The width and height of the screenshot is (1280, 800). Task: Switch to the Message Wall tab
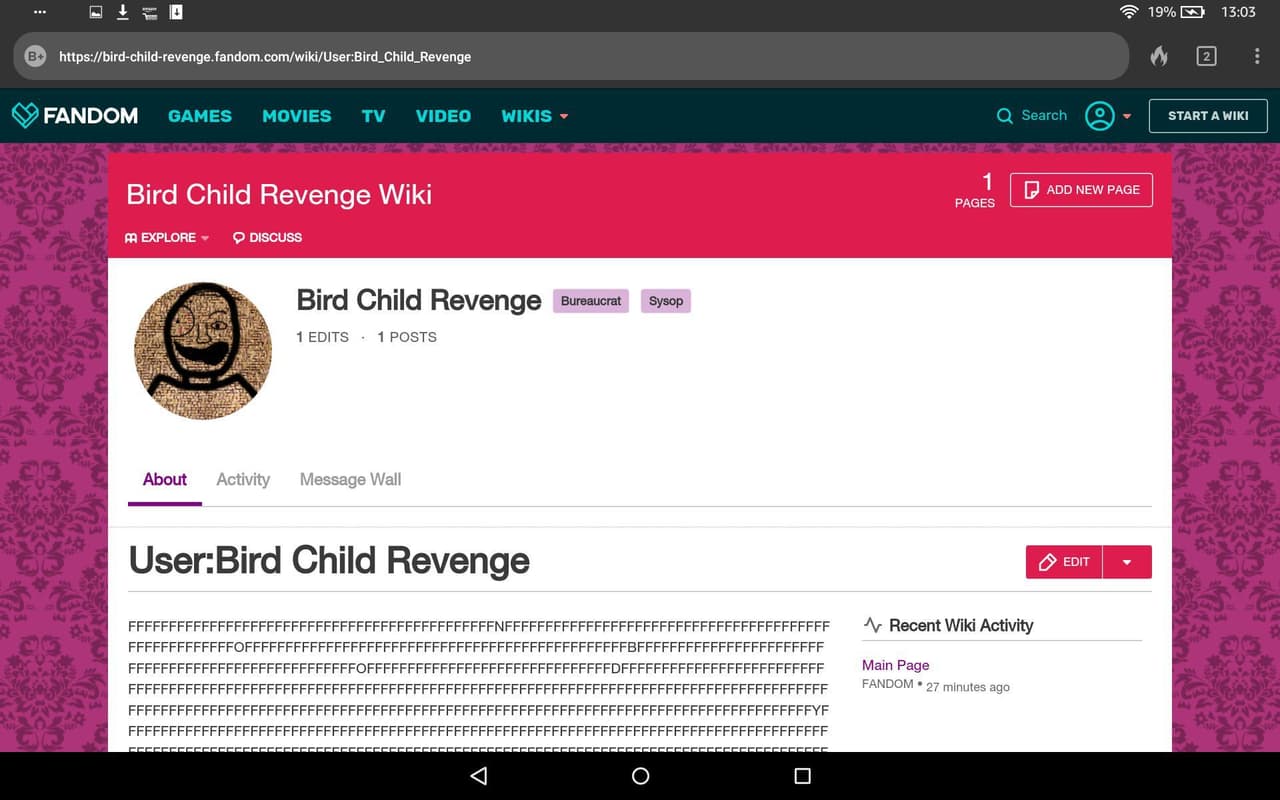350,479
